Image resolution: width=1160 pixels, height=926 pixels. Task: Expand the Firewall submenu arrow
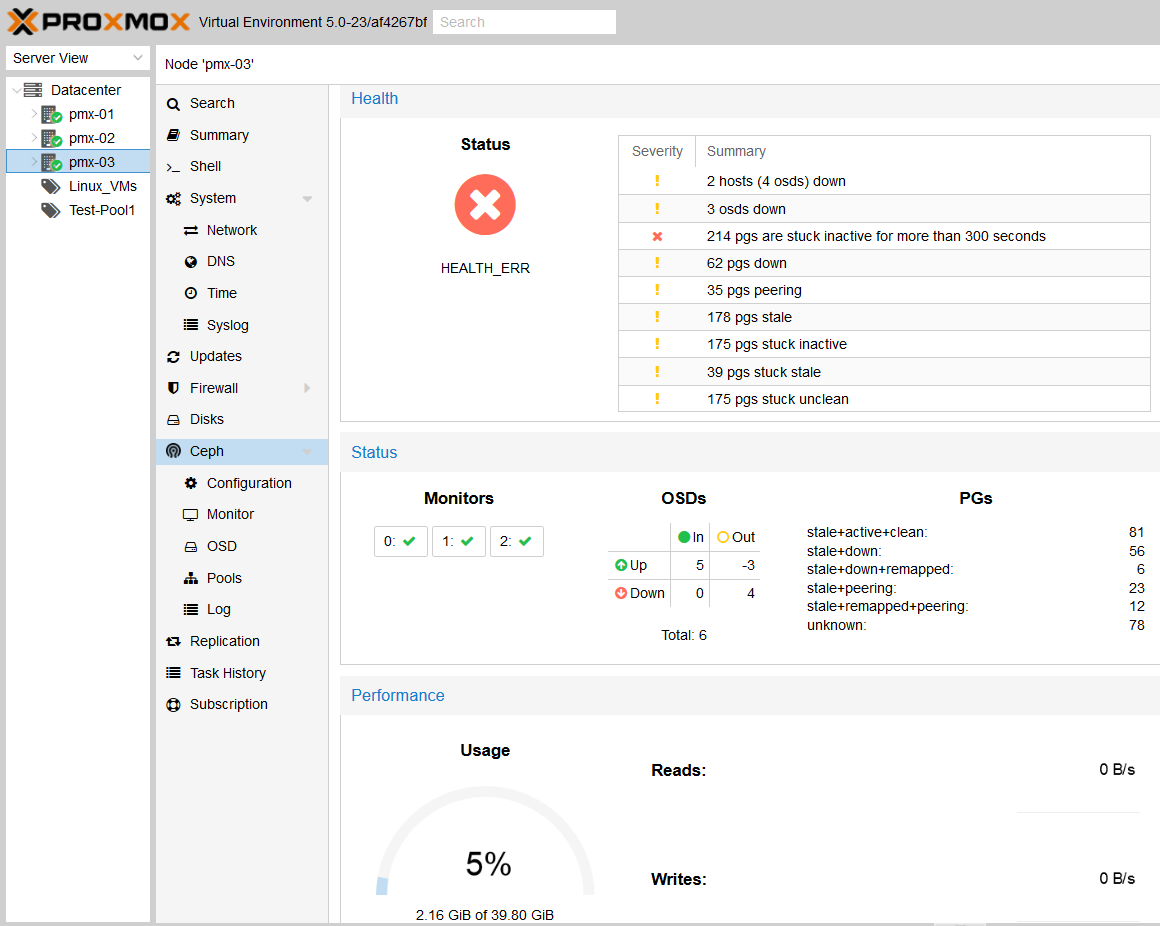point(307,388)
